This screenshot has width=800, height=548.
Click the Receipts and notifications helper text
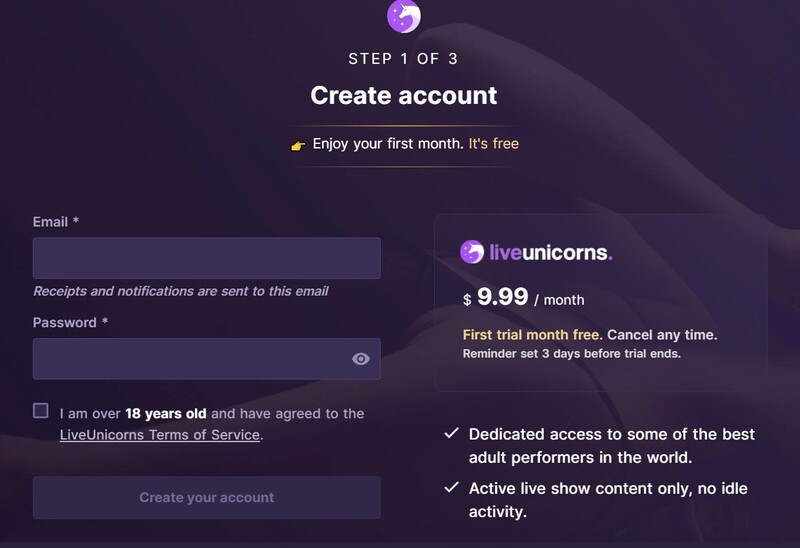(181, 291)
